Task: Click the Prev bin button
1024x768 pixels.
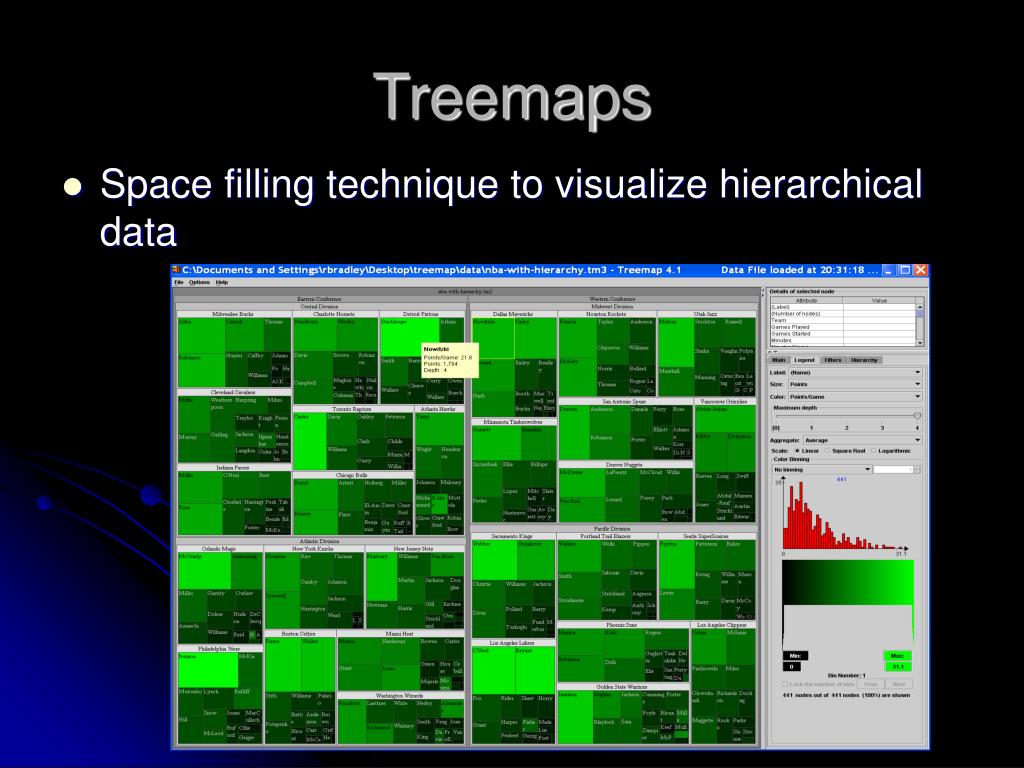Action: point(871,684)
